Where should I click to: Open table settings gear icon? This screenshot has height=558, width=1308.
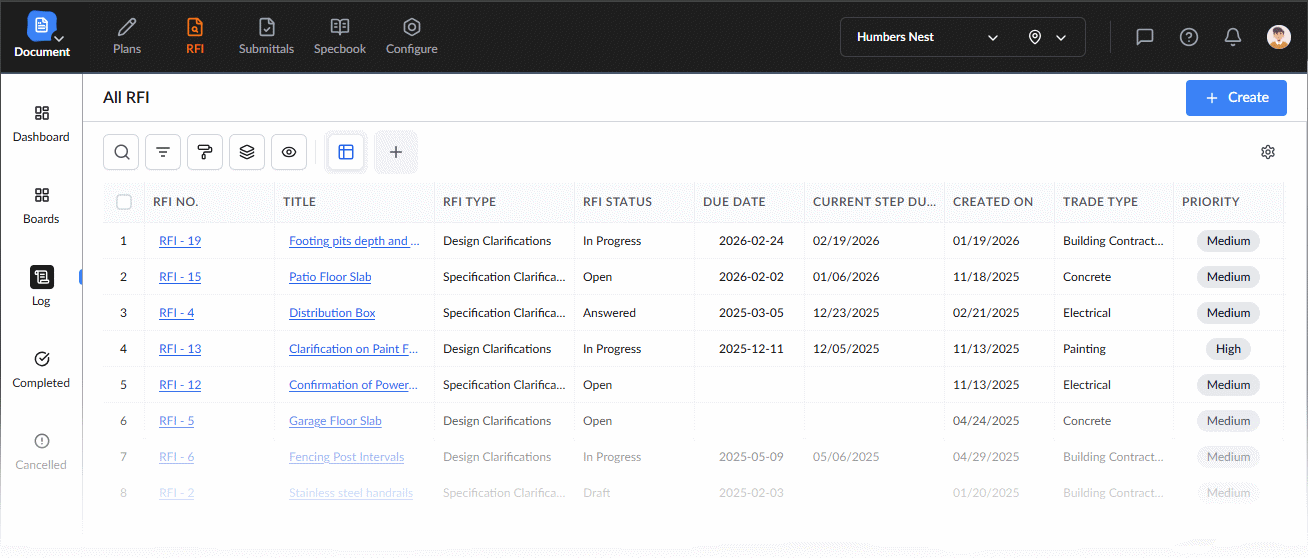(1268, 152)
